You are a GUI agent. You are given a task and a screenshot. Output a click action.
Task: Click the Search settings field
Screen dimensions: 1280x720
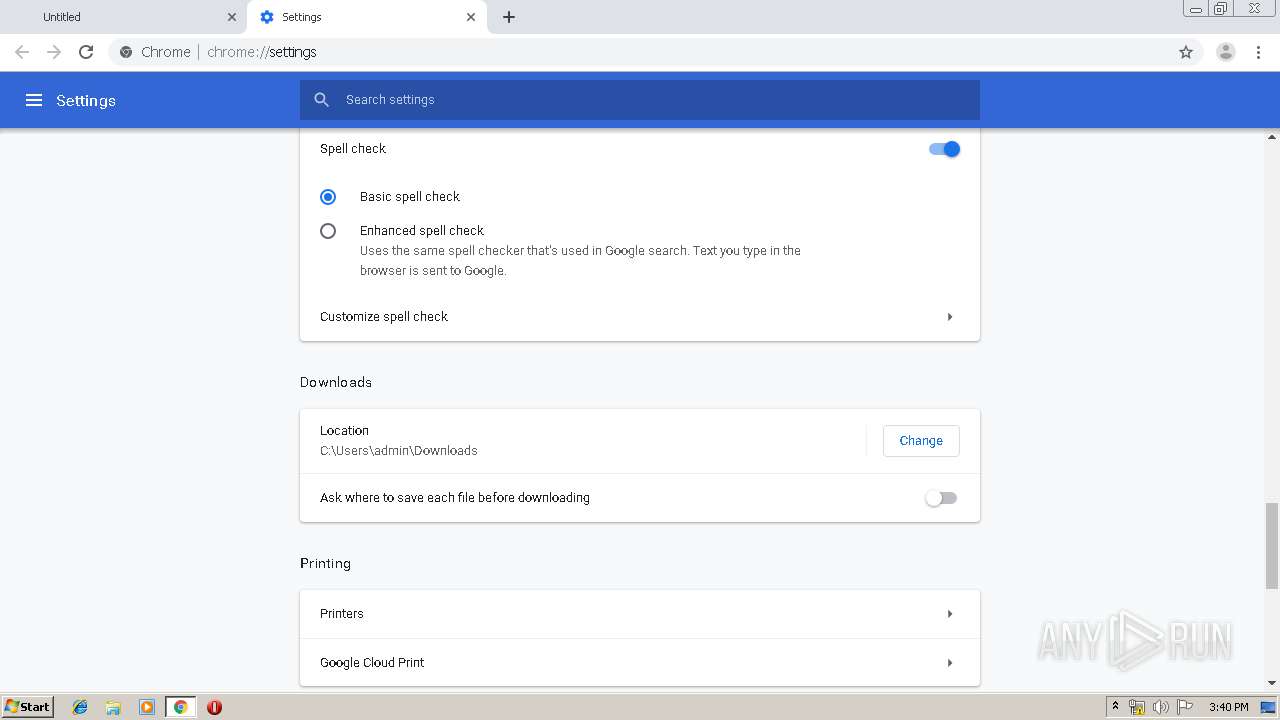[640, 100]
